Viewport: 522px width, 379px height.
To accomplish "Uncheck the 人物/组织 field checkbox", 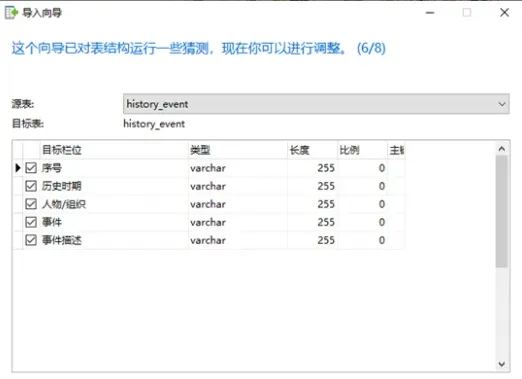I will [x=31, y=204].
